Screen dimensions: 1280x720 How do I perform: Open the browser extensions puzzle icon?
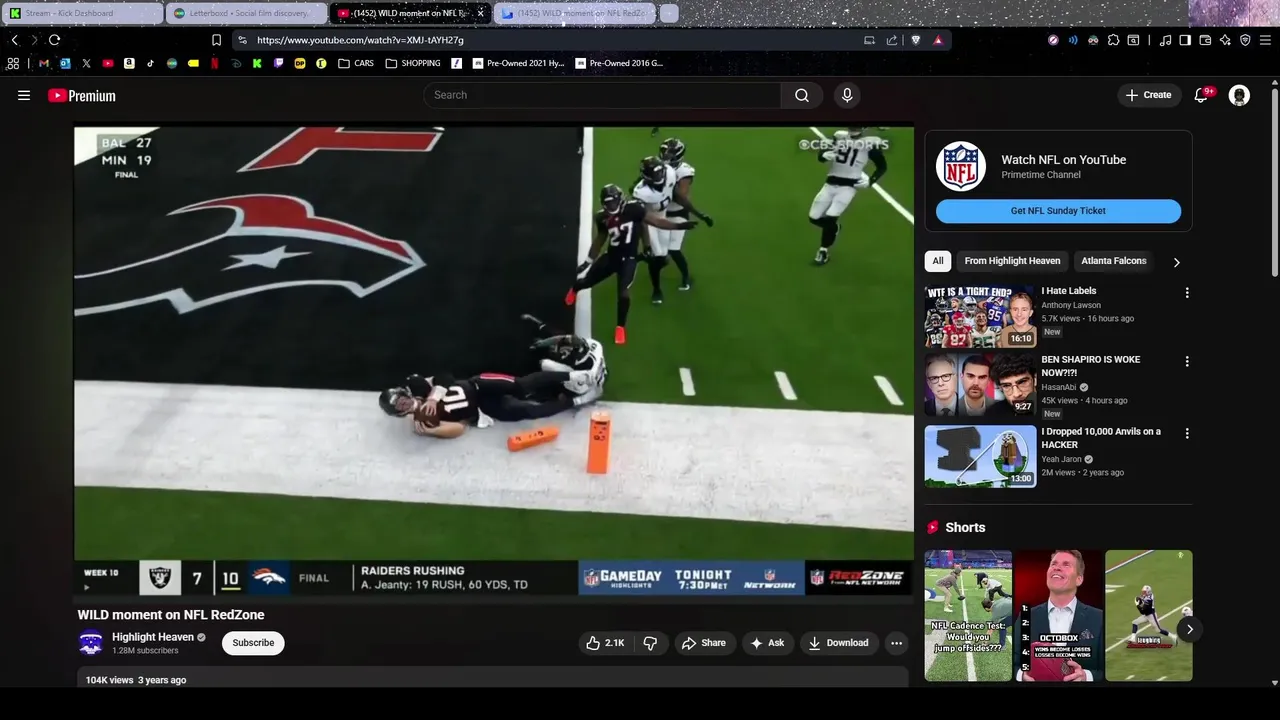(x=1113, y=40)
